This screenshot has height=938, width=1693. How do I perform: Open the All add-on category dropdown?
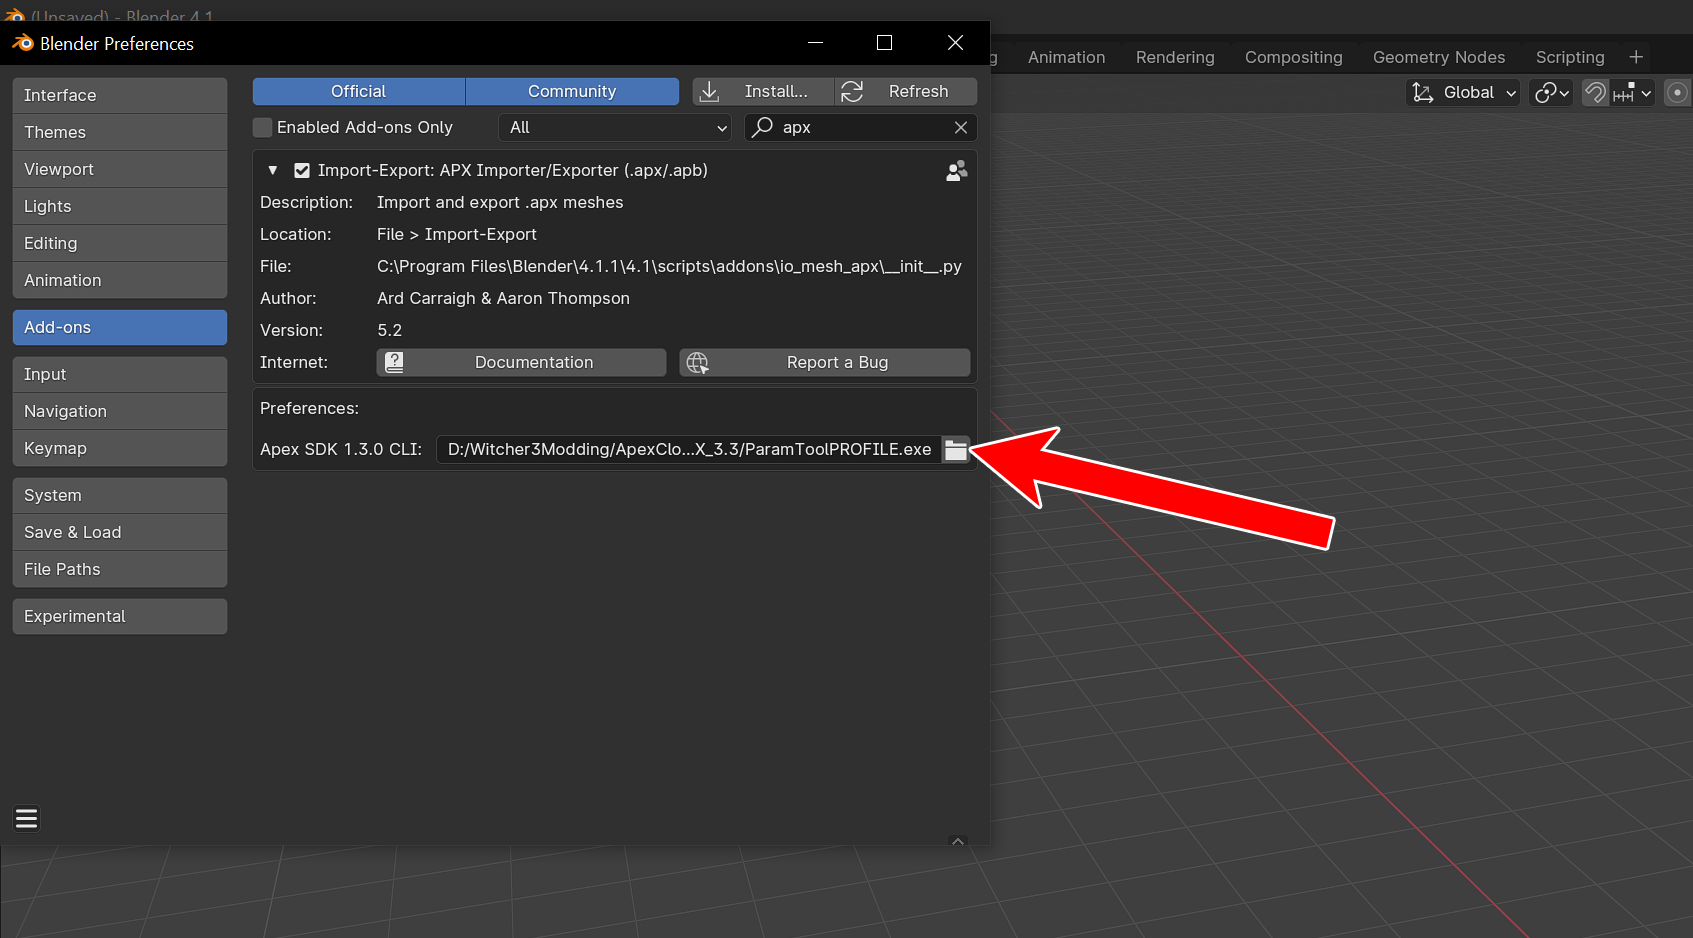click(x=615, y=127)
